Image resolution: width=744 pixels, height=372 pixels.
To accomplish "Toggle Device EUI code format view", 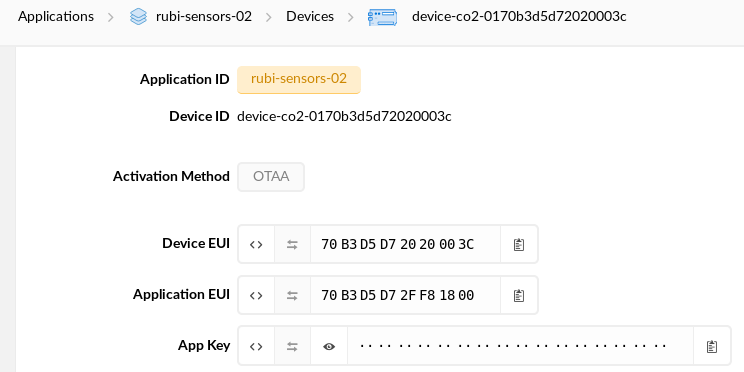I will click(x=256, y=244).
